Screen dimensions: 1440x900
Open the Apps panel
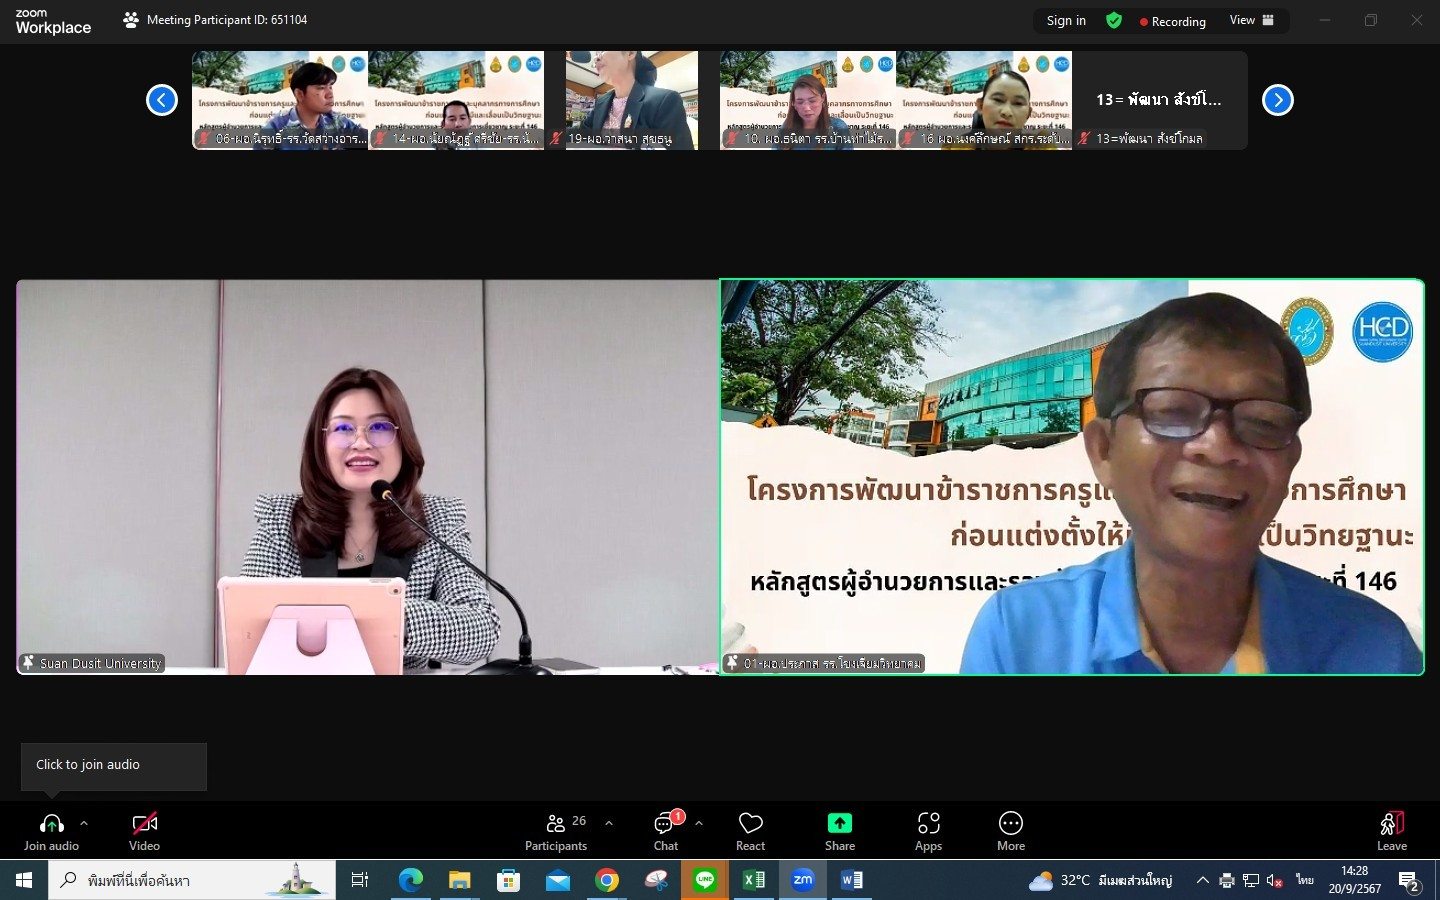[x=928, y=831]
